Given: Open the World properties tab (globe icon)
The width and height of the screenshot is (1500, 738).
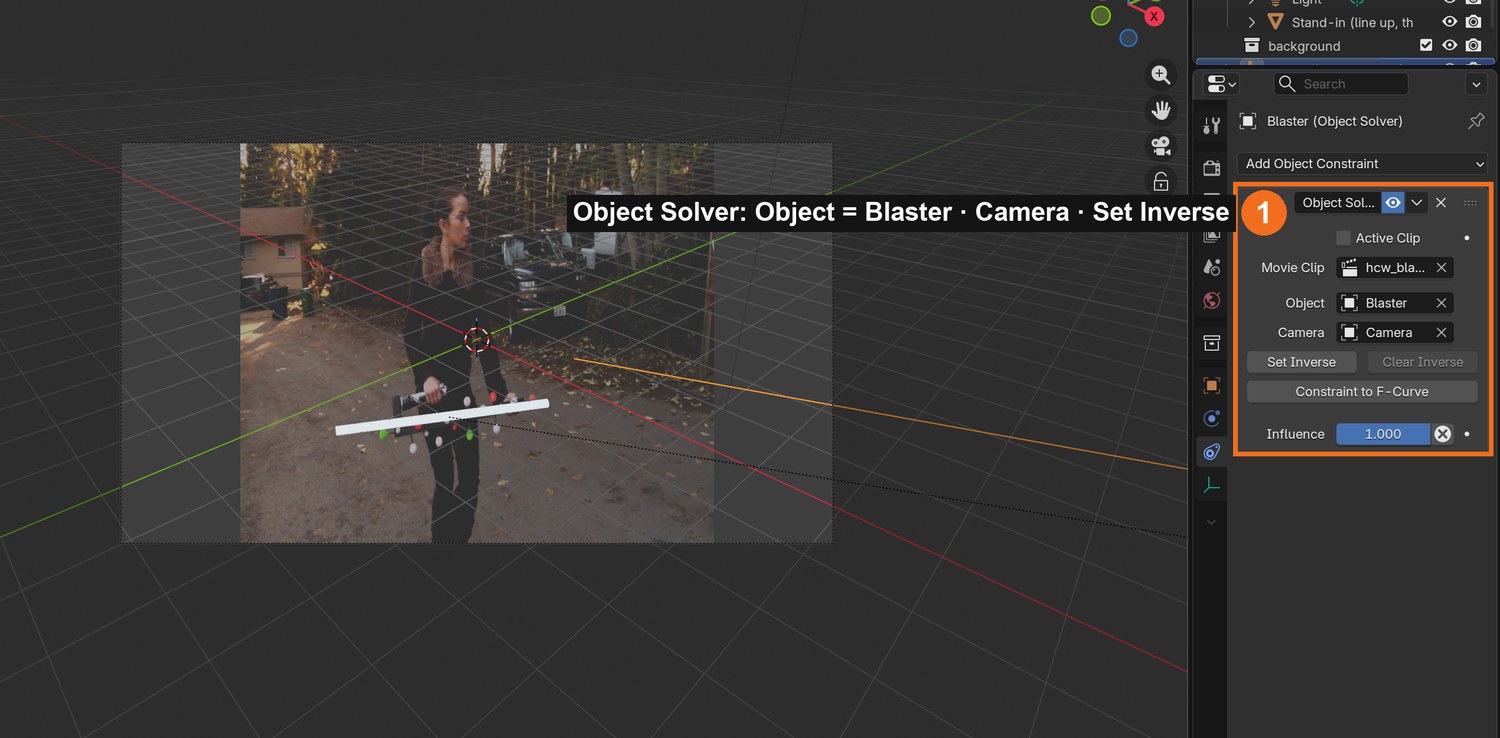Looking at the screenshot, I should coord(1212,301).
